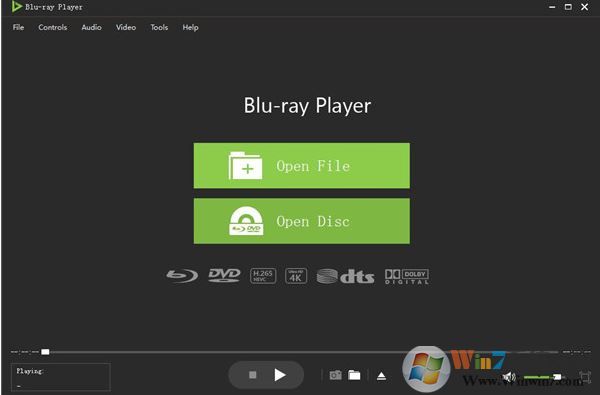
Task: Click the 4K Ultra HD badge
Action: [296, 276]
